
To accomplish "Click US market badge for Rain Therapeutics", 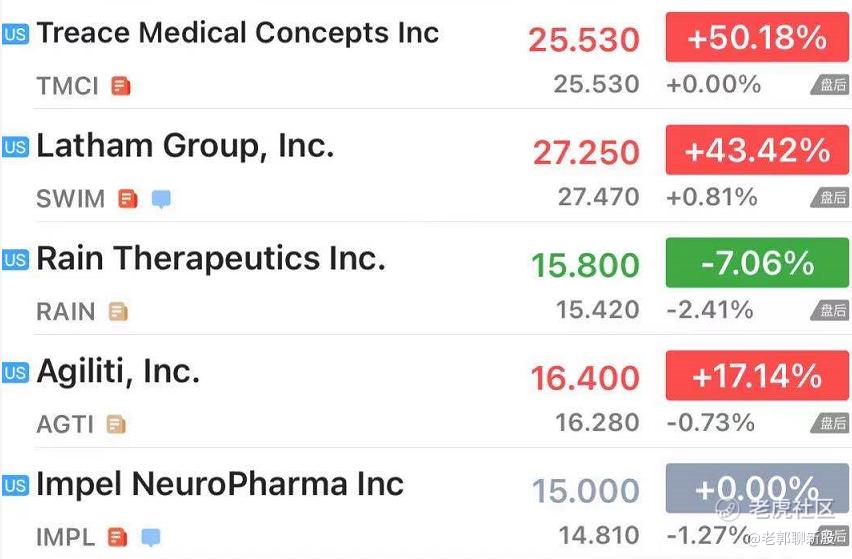I will (15, 260).
